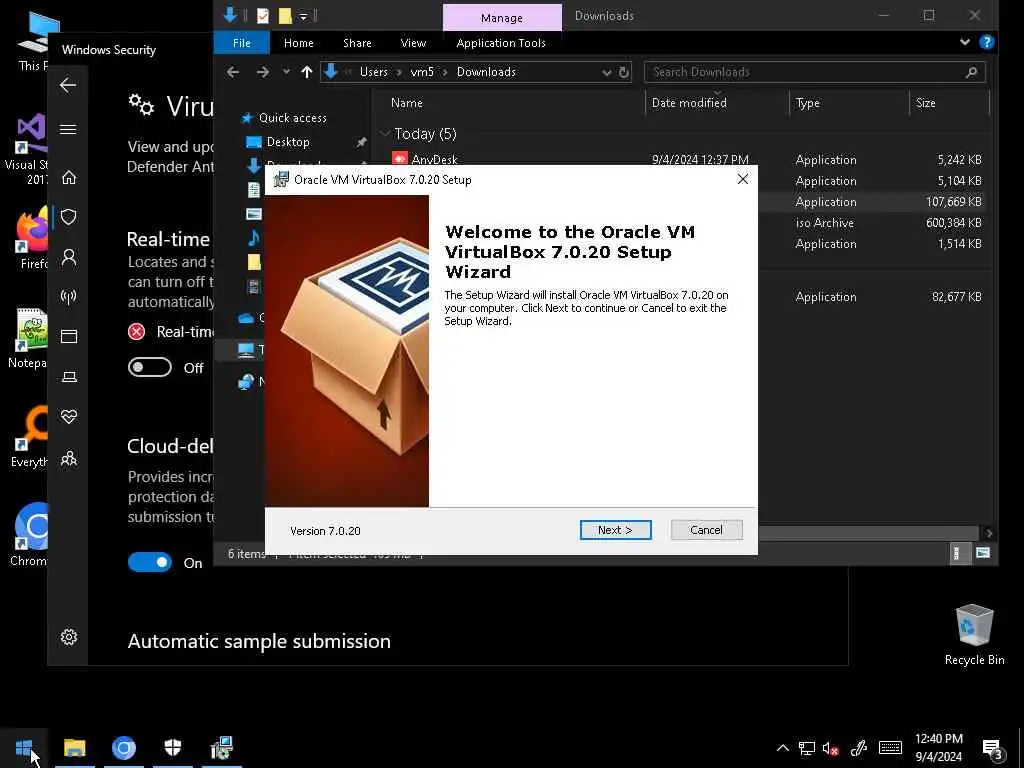Click vm5 in address breadcrumb
Image resolution: width=1024 pixels, height=768 pixels.
pos(422,72)
